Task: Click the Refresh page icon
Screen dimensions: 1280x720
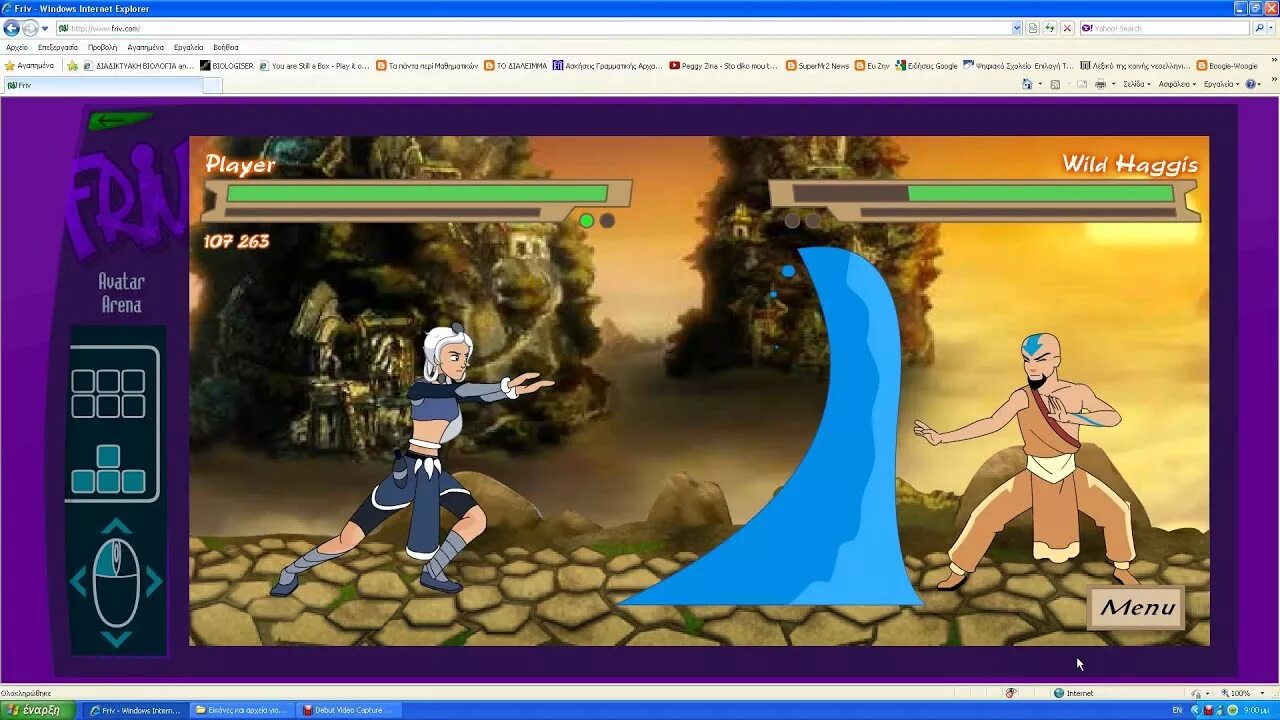Action: point(1050,28)
